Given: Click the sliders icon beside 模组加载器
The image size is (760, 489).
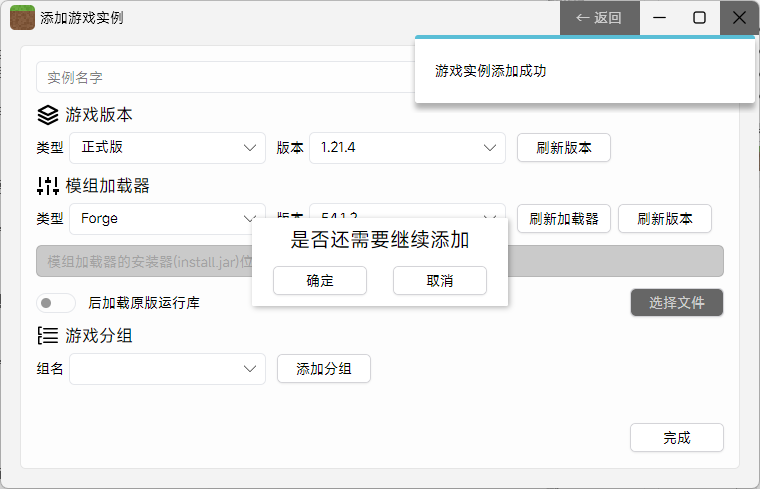Looking at the screenshot, I should 48,185.
